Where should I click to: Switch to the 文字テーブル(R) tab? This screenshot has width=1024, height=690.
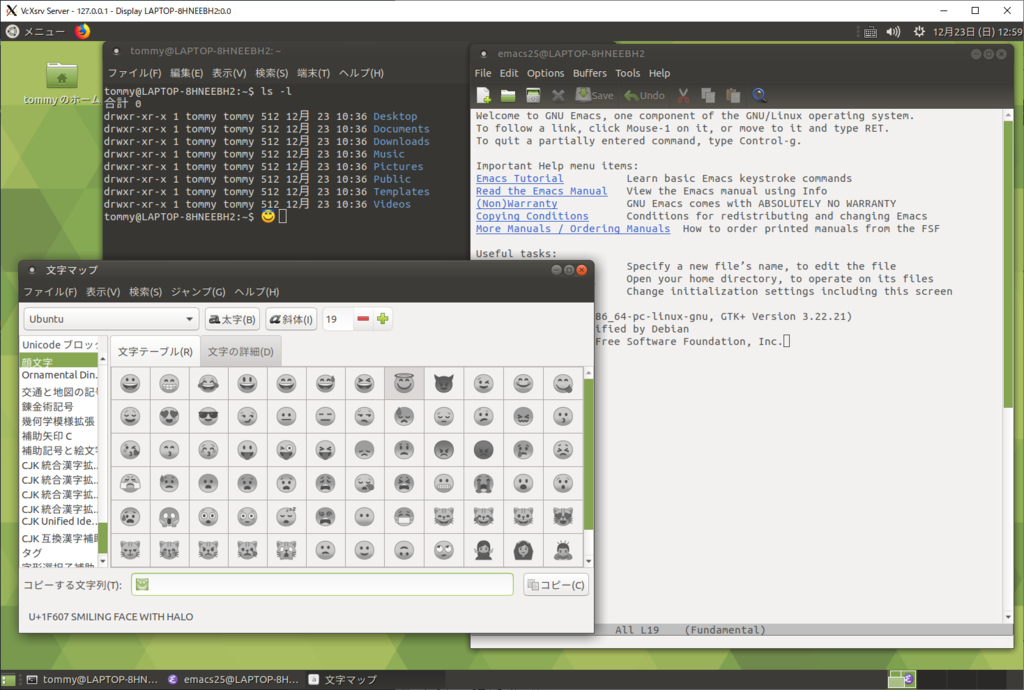coord(155,352)
